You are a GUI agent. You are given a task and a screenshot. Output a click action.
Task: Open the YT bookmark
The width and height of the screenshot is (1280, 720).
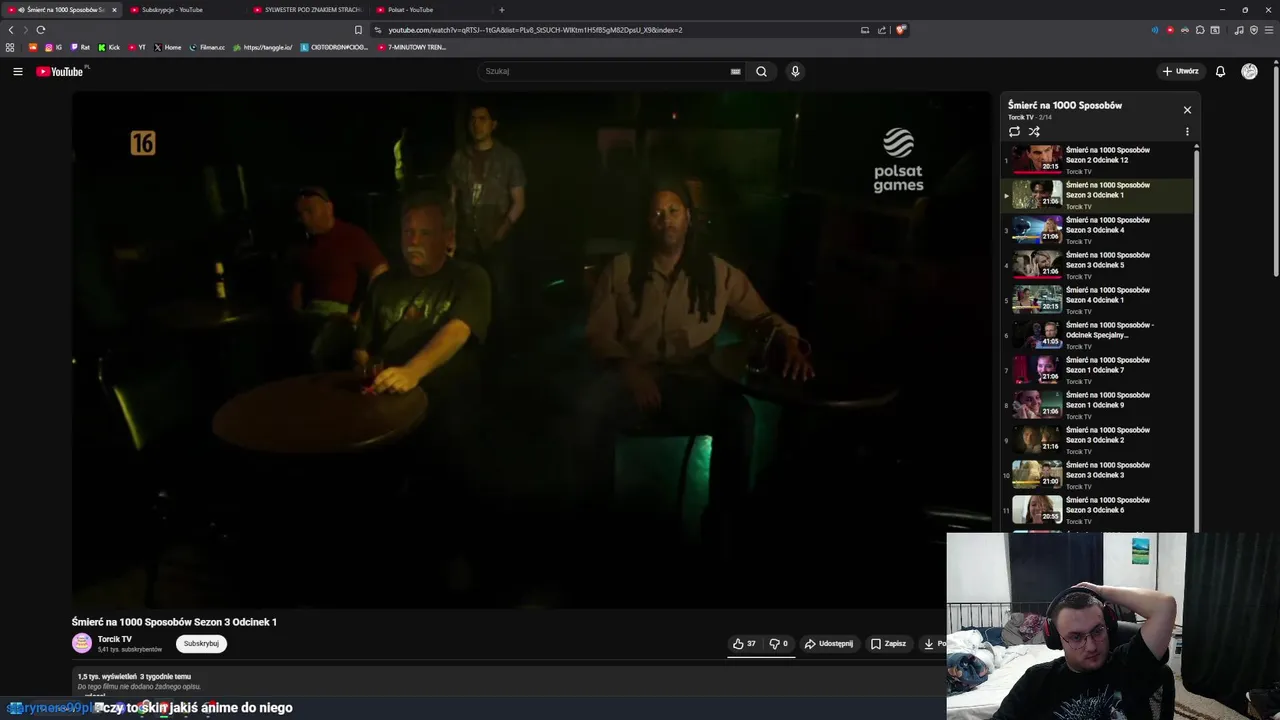[x=137, y=47]
